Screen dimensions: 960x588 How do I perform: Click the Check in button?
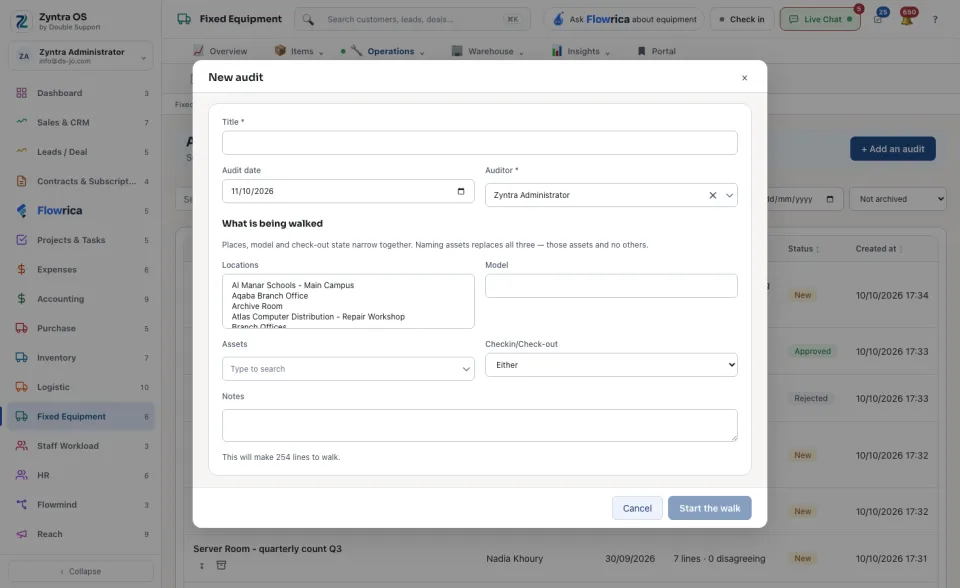tap(742, 20)
